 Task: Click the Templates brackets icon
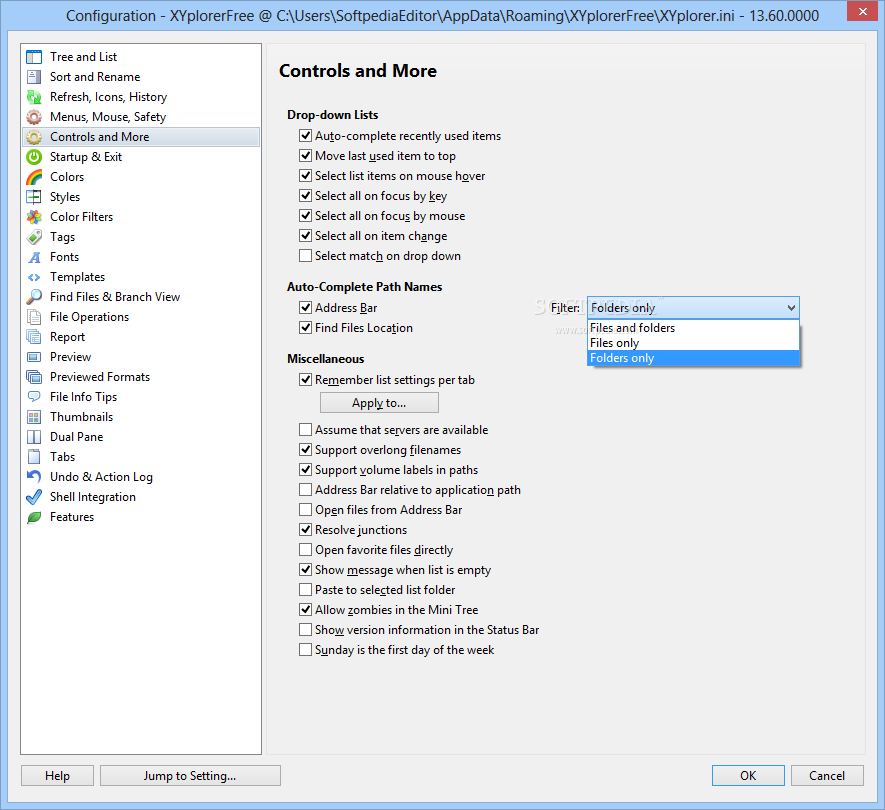(34, 277)
